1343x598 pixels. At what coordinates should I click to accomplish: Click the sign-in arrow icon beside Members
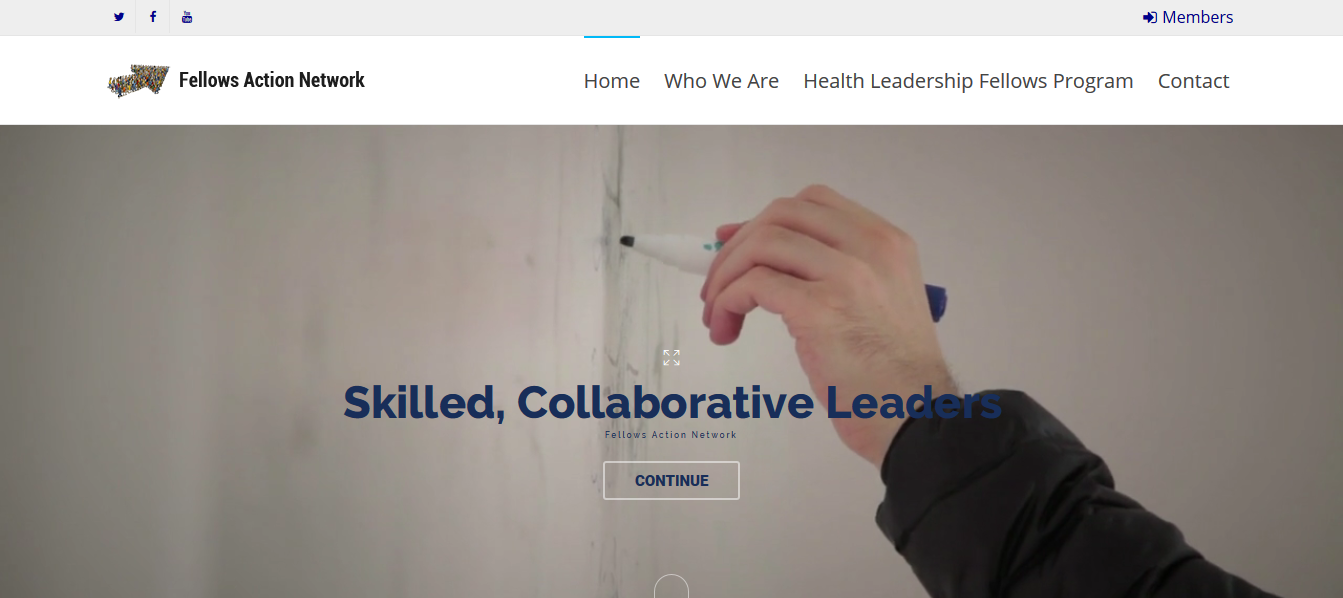(x=1150, y=17)
